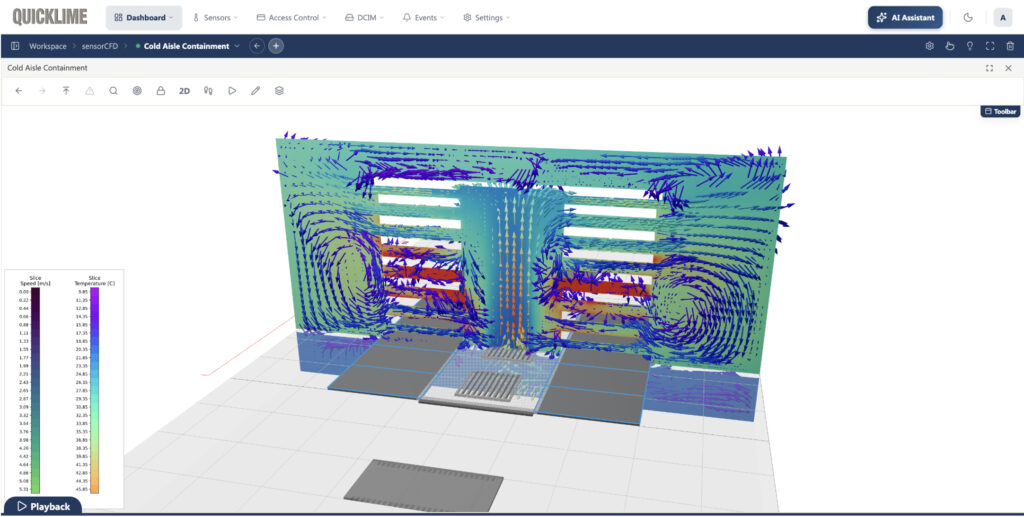The image size is (1024, 517).
Task: Switch the view to 2D mode
Action: click(184, 91)
